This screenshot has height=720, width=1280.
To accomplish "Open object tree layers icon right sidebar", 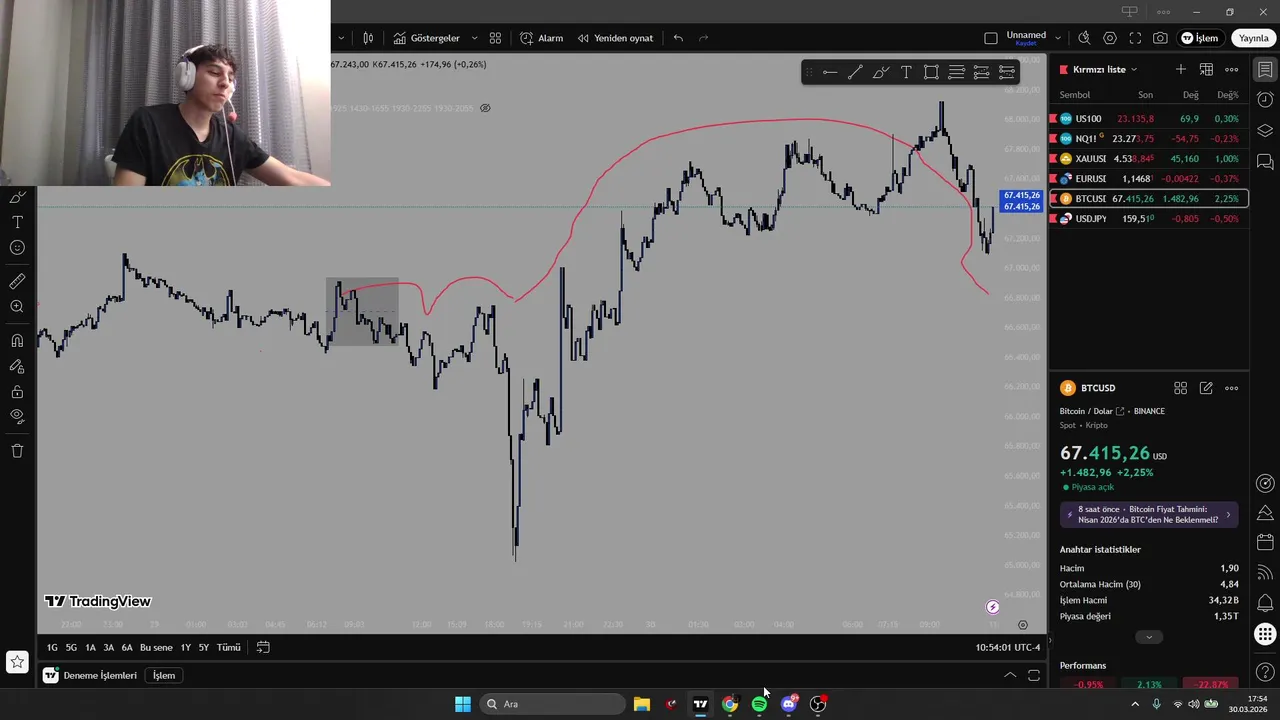I will [1265, 131].
